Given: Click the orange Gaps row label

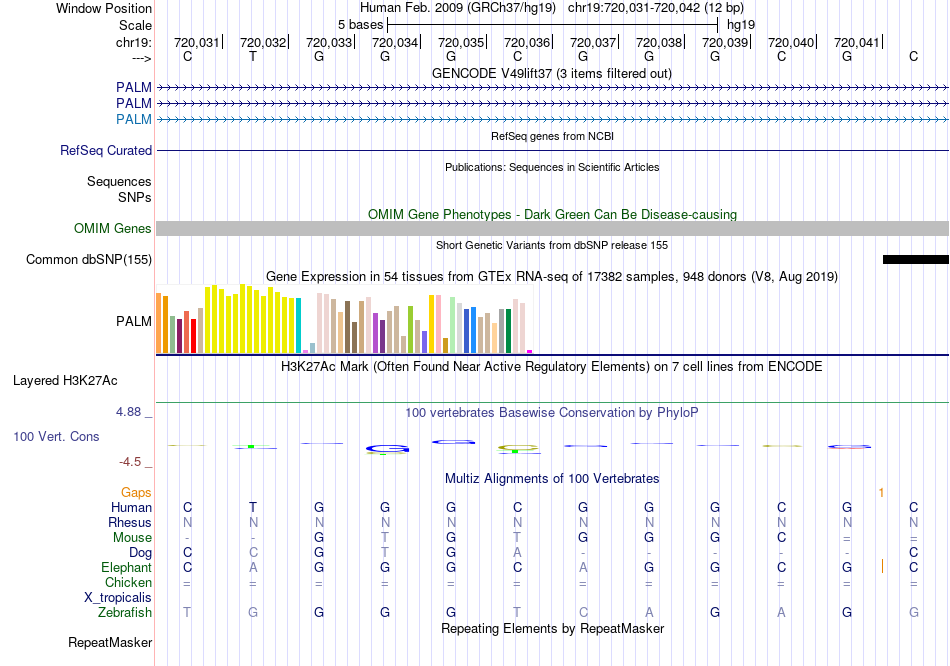Looking at the screenshot, I should click(136, 493).
